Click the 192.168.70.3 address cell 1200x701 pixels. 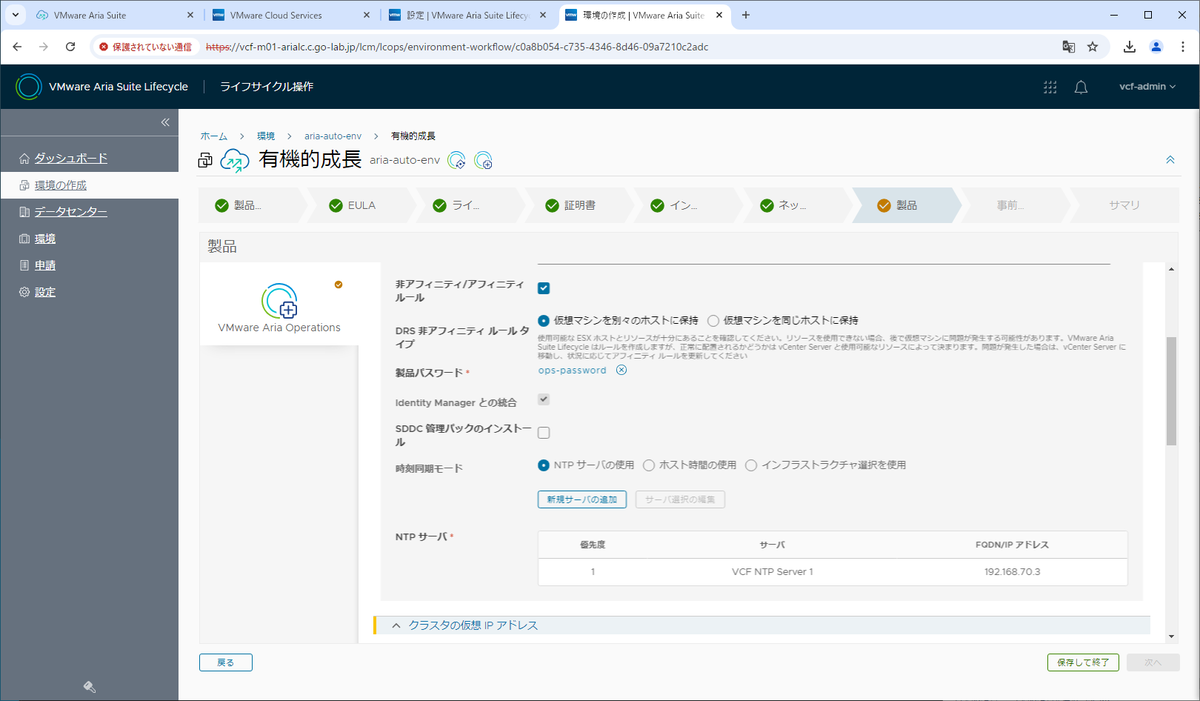point(1011,571)
